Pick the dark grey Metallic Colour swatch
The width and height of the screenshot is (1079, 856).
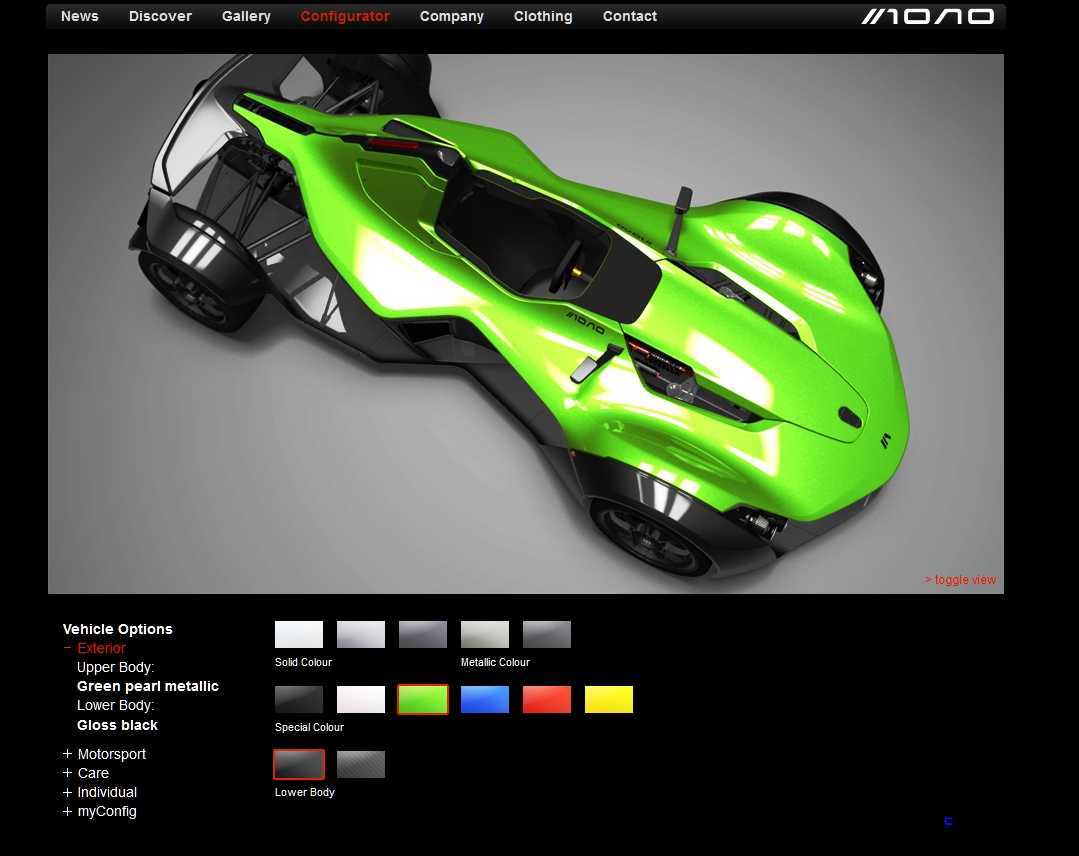pyautogui.click(x=546, y=634)
